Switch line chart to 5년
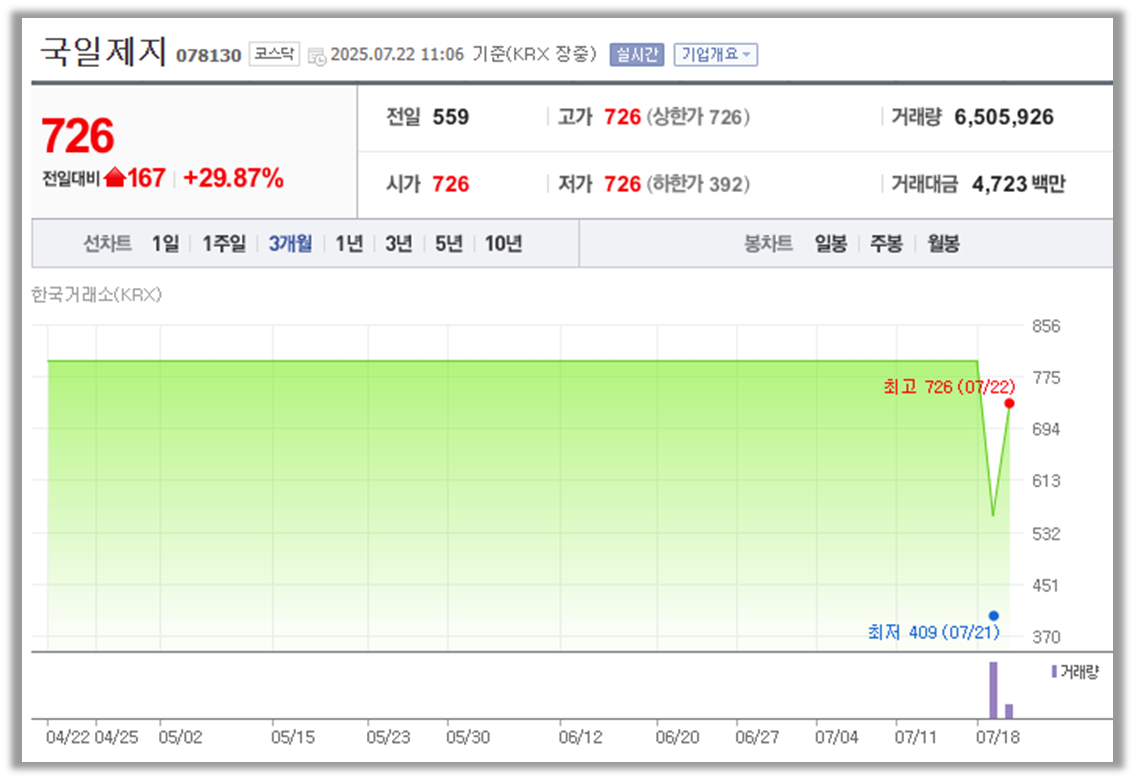The image size is (1135, 780). click(x=449, y=244)
